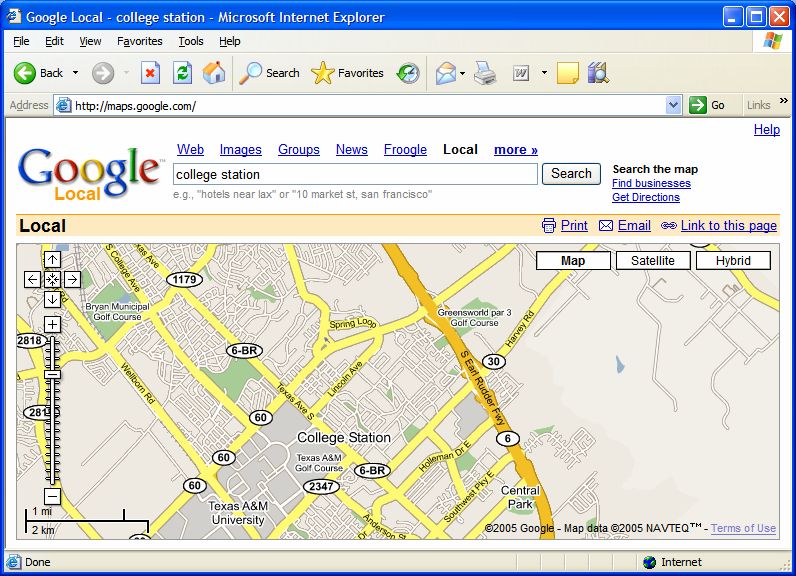Open the Tools menu

click(191, 41)
